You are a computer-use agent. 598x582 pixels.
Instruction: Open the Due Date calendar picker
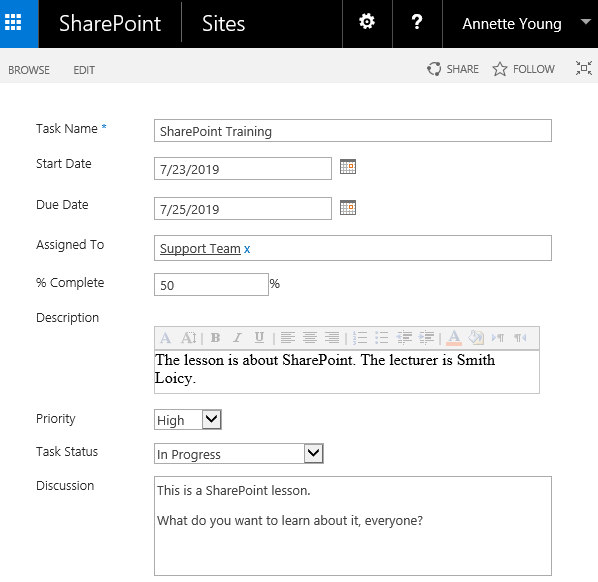pos(348,208)
